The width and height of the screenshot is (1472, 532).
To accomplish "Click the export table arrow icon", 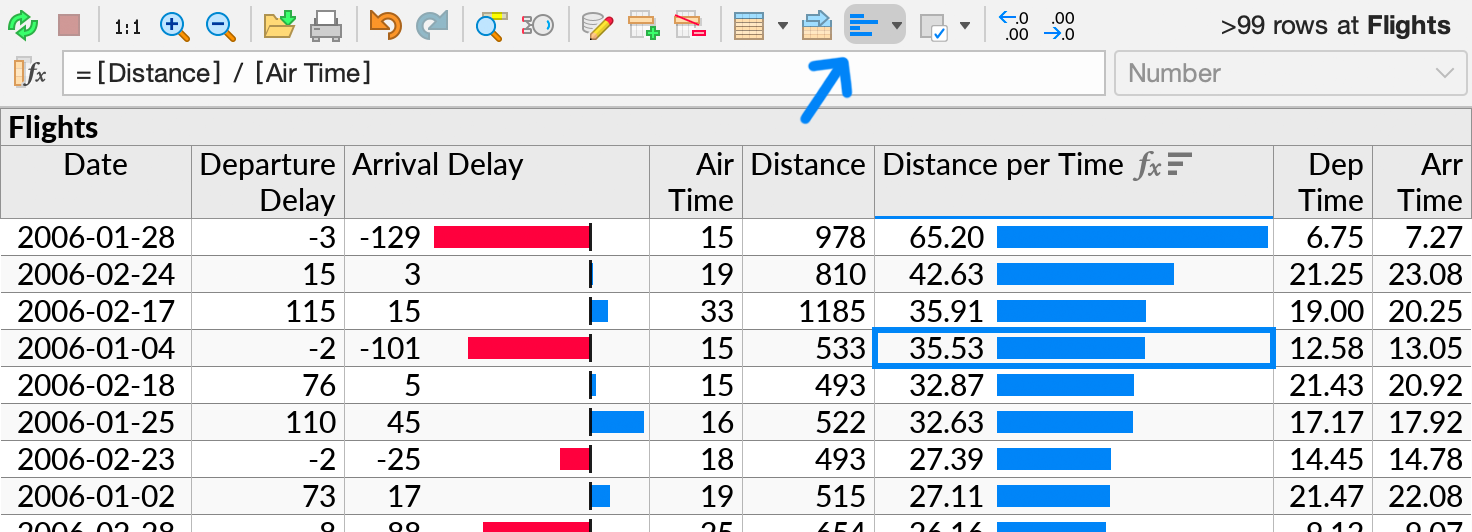I will click(x=817, y=25).
